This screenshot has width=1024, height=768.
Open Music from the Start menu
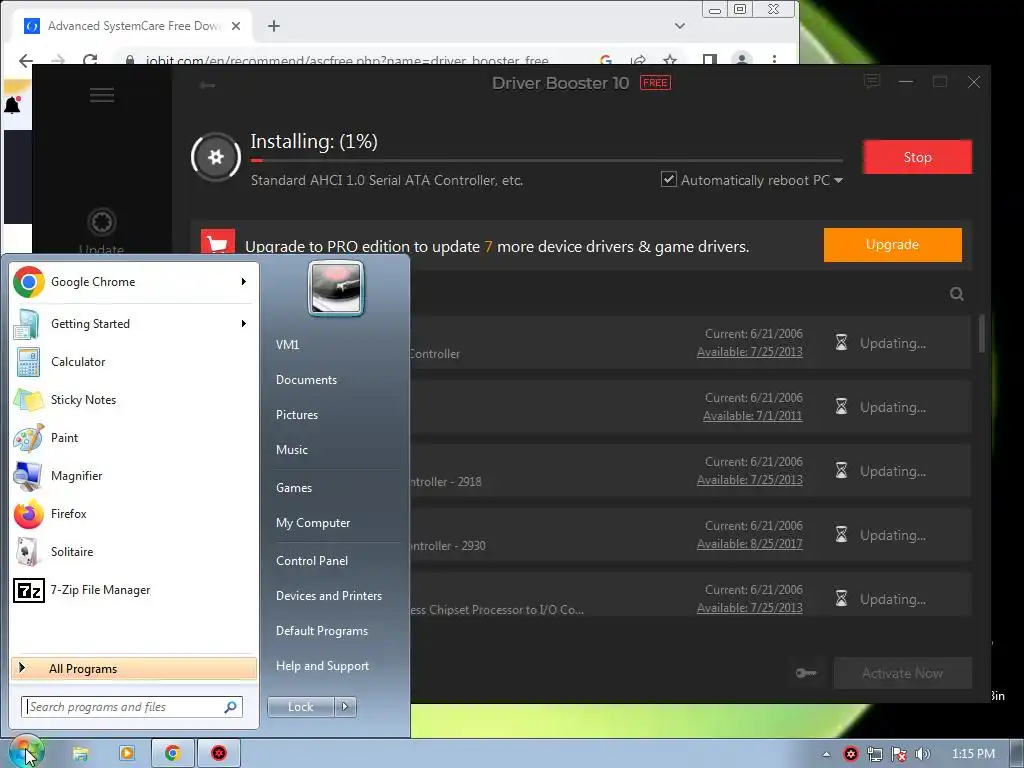point(291,449)
